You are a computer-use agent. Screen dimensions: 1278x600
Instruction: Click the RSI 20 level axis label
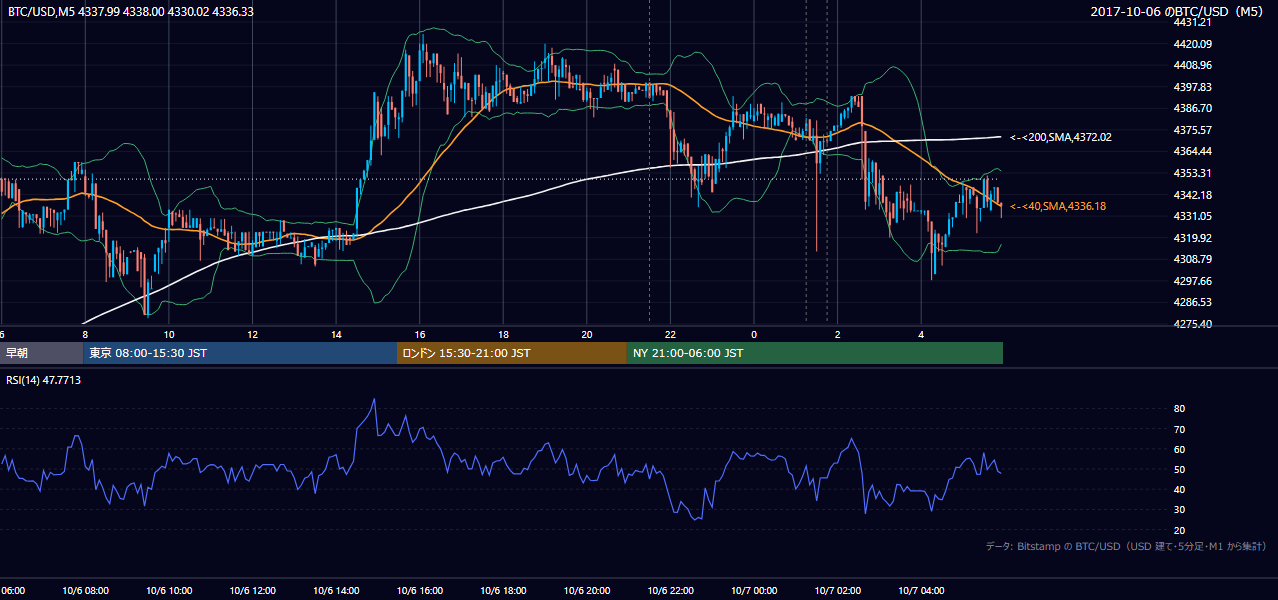pyautogui.click(x=1179, y=530)
